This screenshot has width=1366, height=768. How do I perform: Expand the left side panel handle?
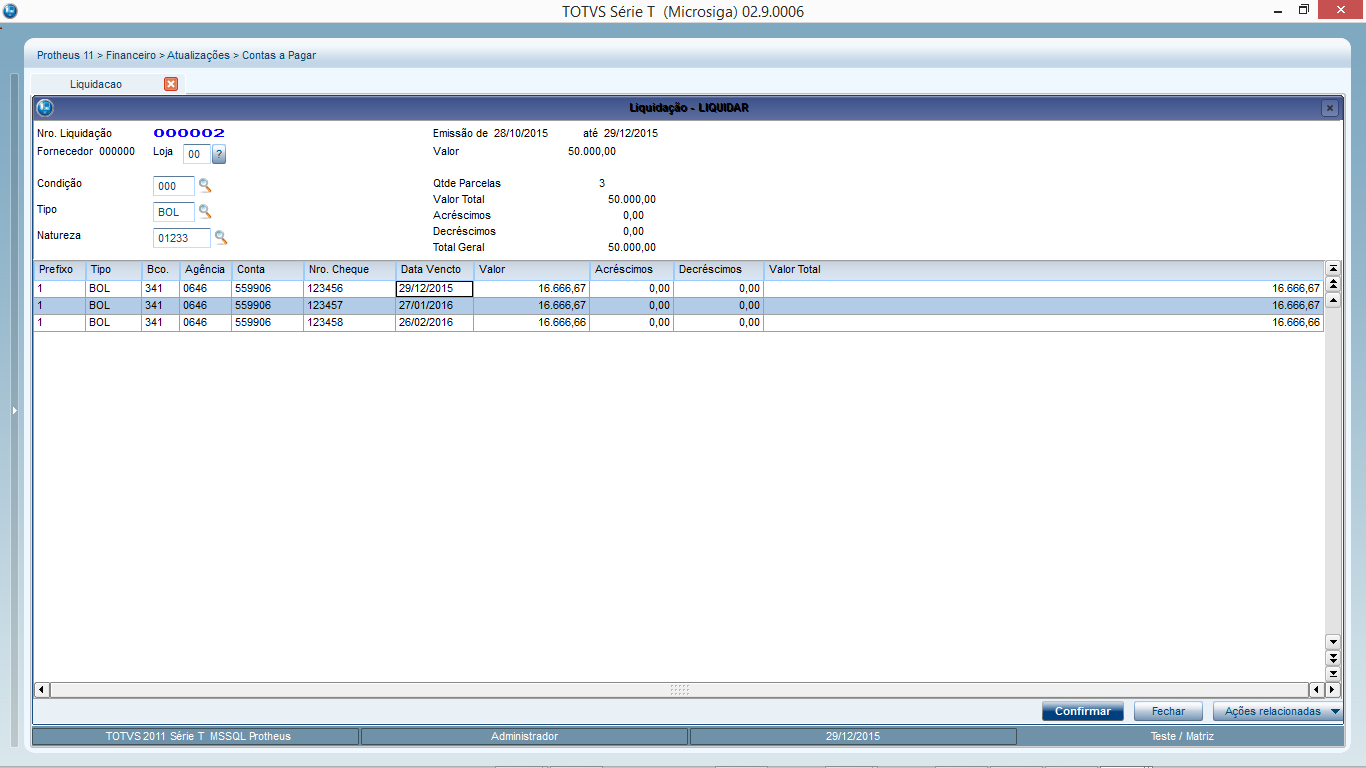[x=14, y=410]
